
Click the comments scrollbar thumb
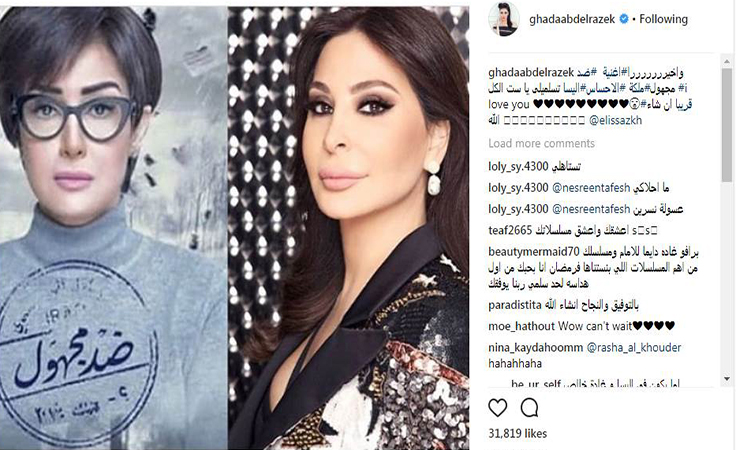[x=727, y=125]
